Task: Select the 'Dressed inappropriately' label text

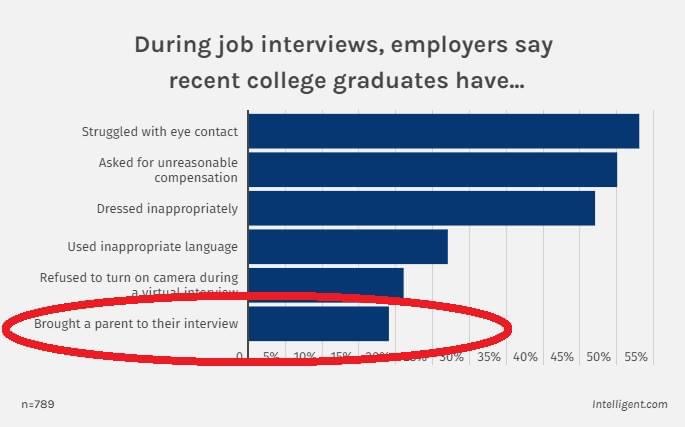Action: [167, 208]
